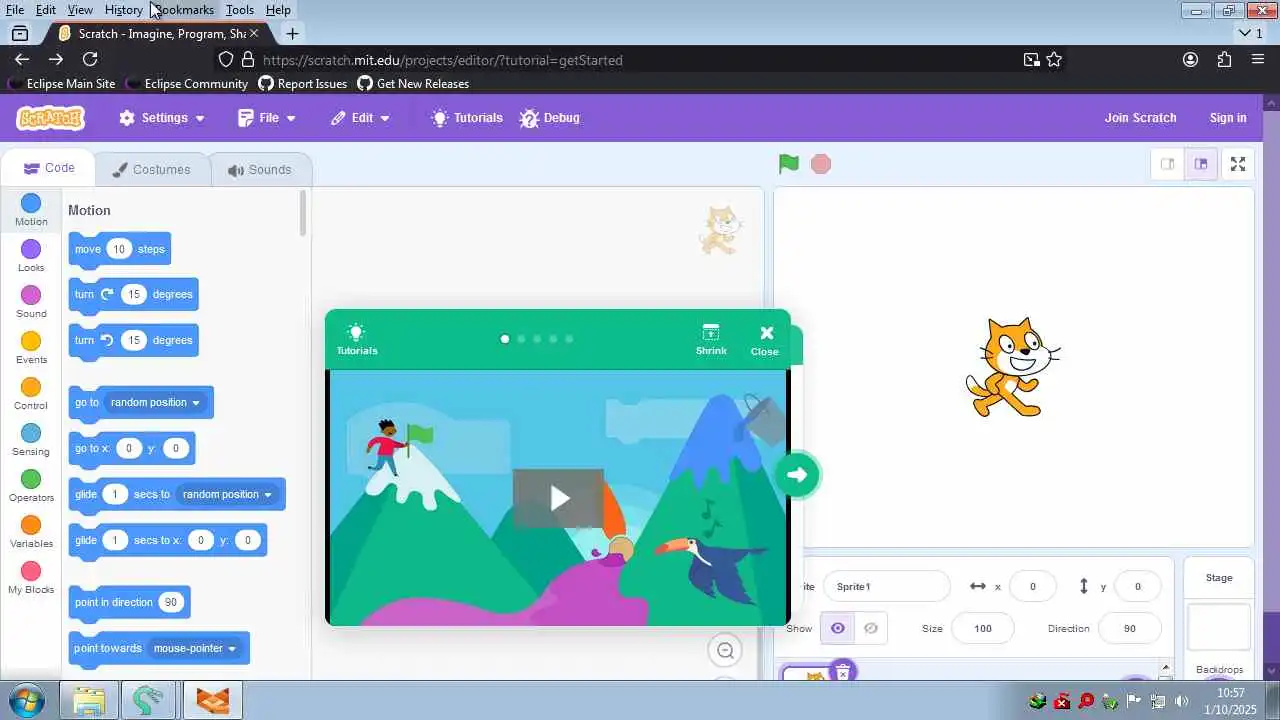Open Tutorials list from card header
1280x720 pixels.
coord(357,340)
